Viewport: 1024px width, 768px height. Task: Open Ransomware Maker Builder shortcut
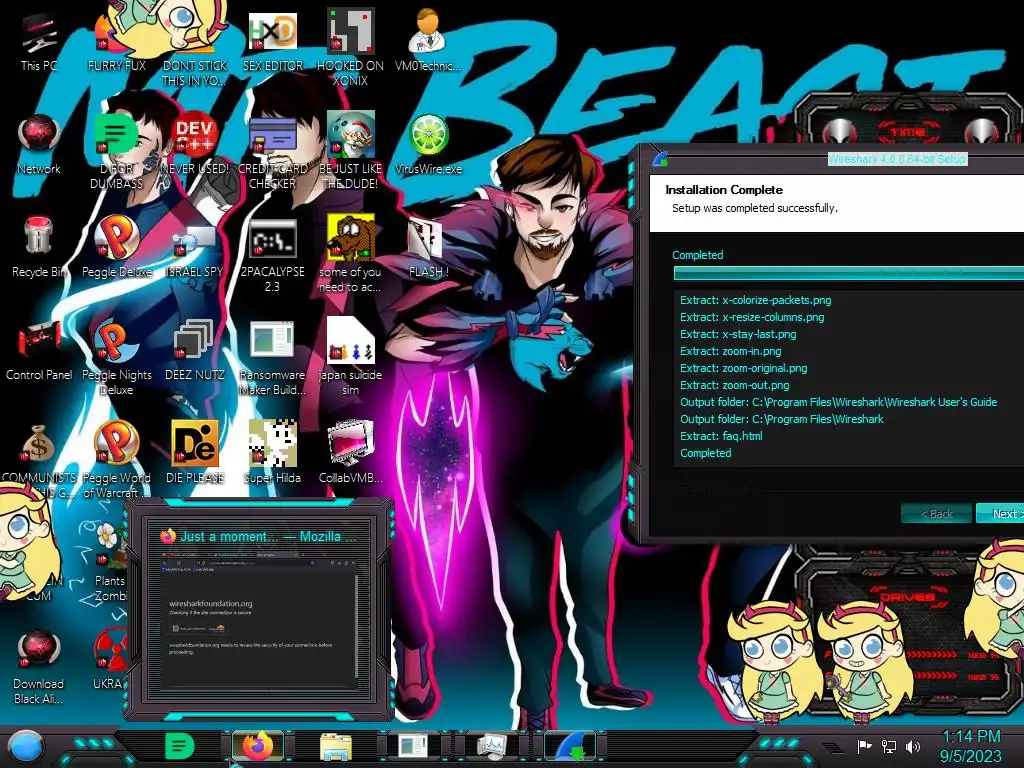point(273,358)
